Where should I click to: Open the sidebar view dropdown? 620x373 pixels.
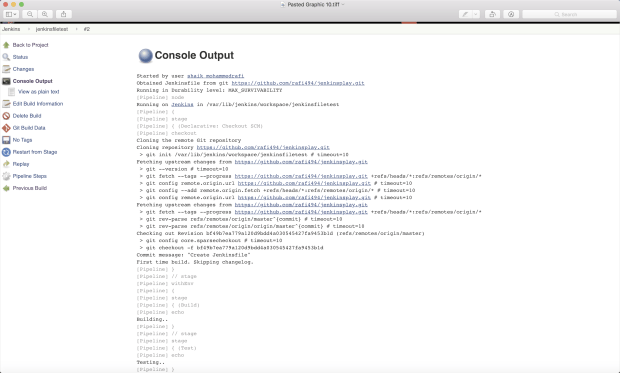[11, 14]
